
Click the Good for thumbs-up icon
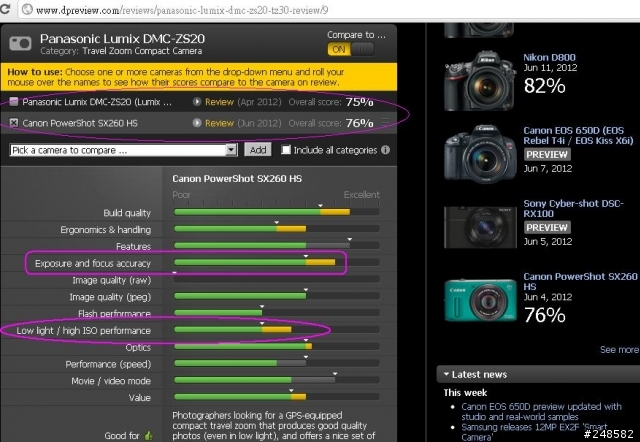(x=148, y=436)
